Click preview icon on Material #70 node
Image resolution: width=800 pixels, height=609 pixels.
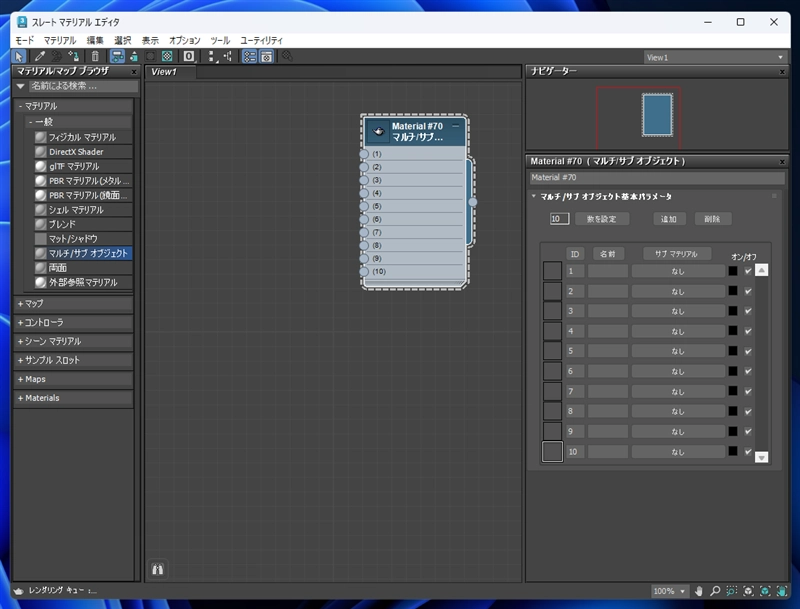pos(378,132)
